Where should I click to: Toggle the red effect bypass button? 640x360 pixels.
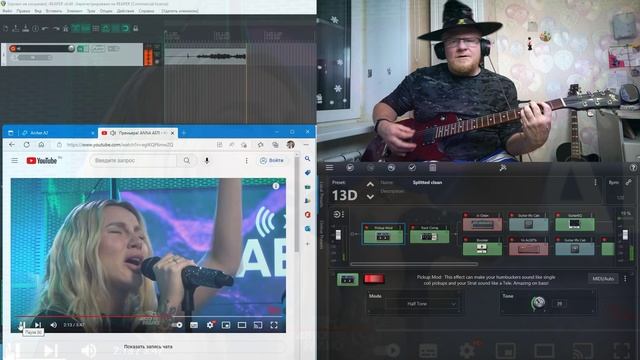(x=373, y=279)
